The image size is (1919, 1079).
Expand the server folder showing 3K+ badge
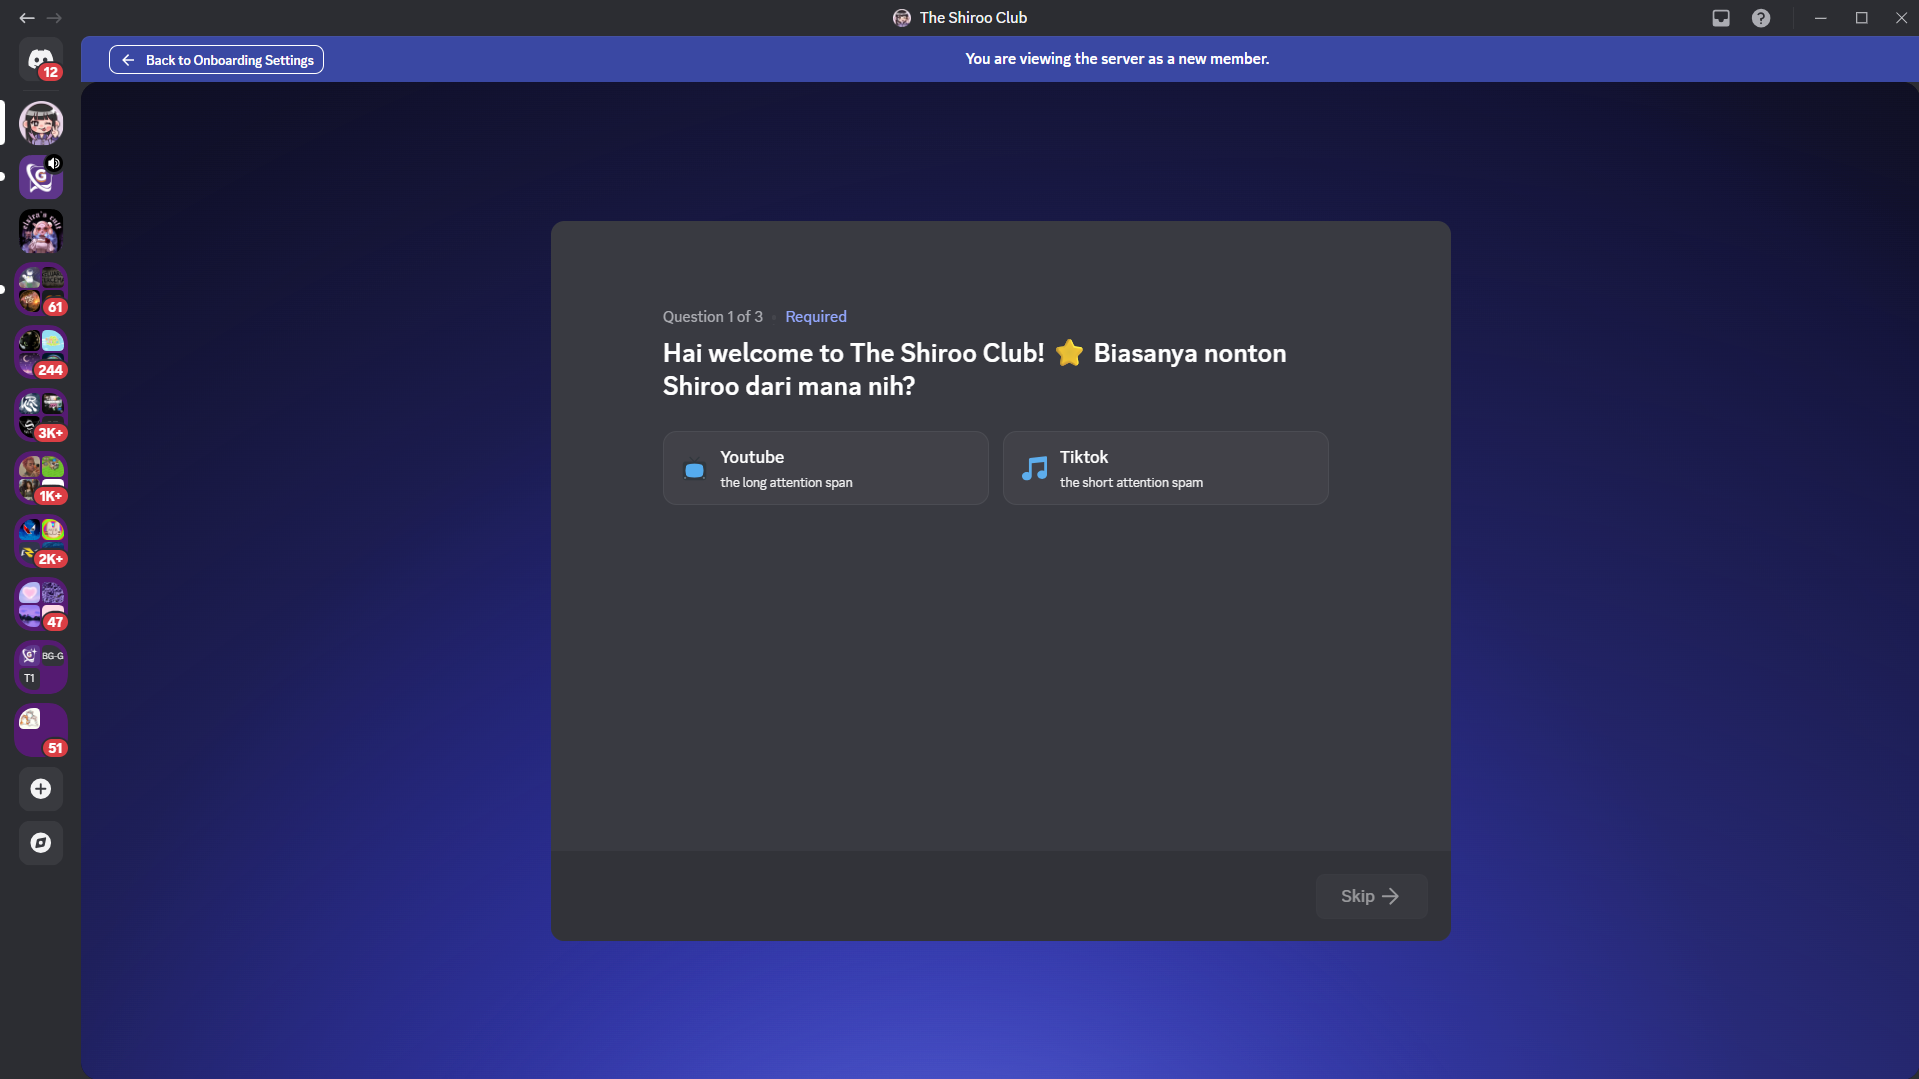click(x=41, y=415)
